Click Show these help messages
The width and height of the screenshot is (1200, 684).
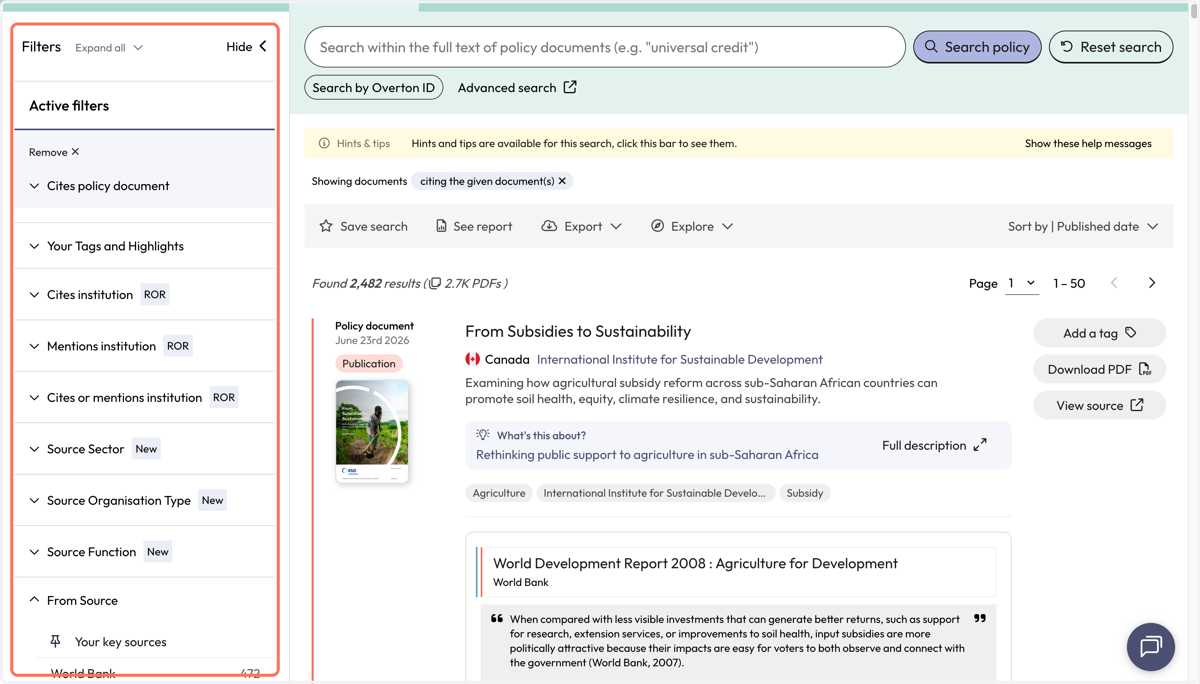[x=1088, y=144]
